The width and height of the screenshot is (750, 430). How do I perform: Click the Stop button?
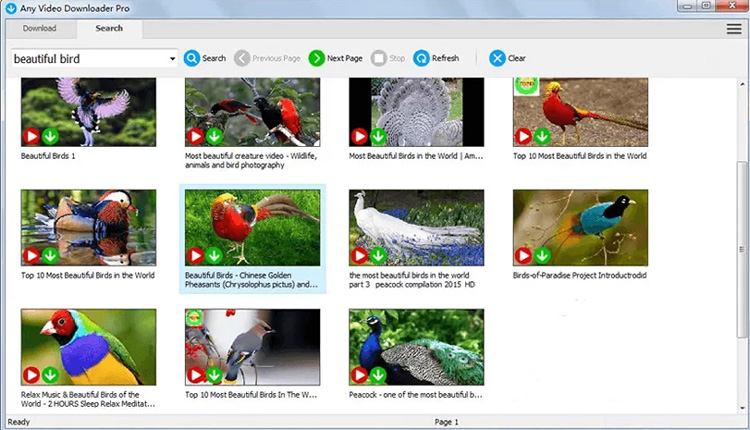388,58
